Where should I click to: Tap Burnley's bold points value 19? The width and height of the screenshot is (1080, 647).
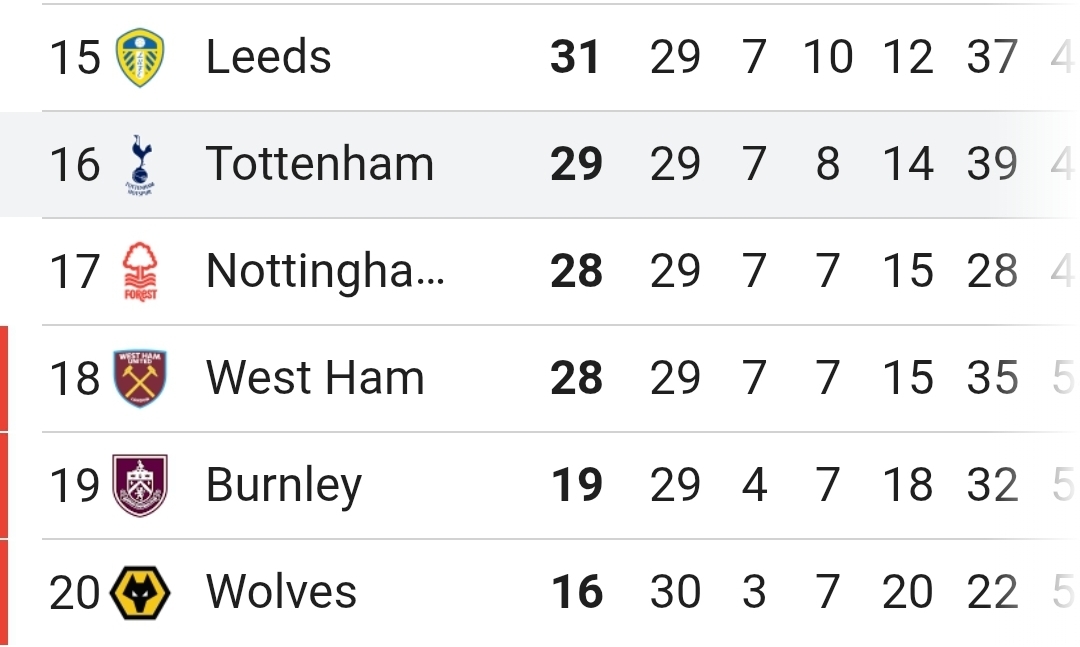[x=576, y=485]
